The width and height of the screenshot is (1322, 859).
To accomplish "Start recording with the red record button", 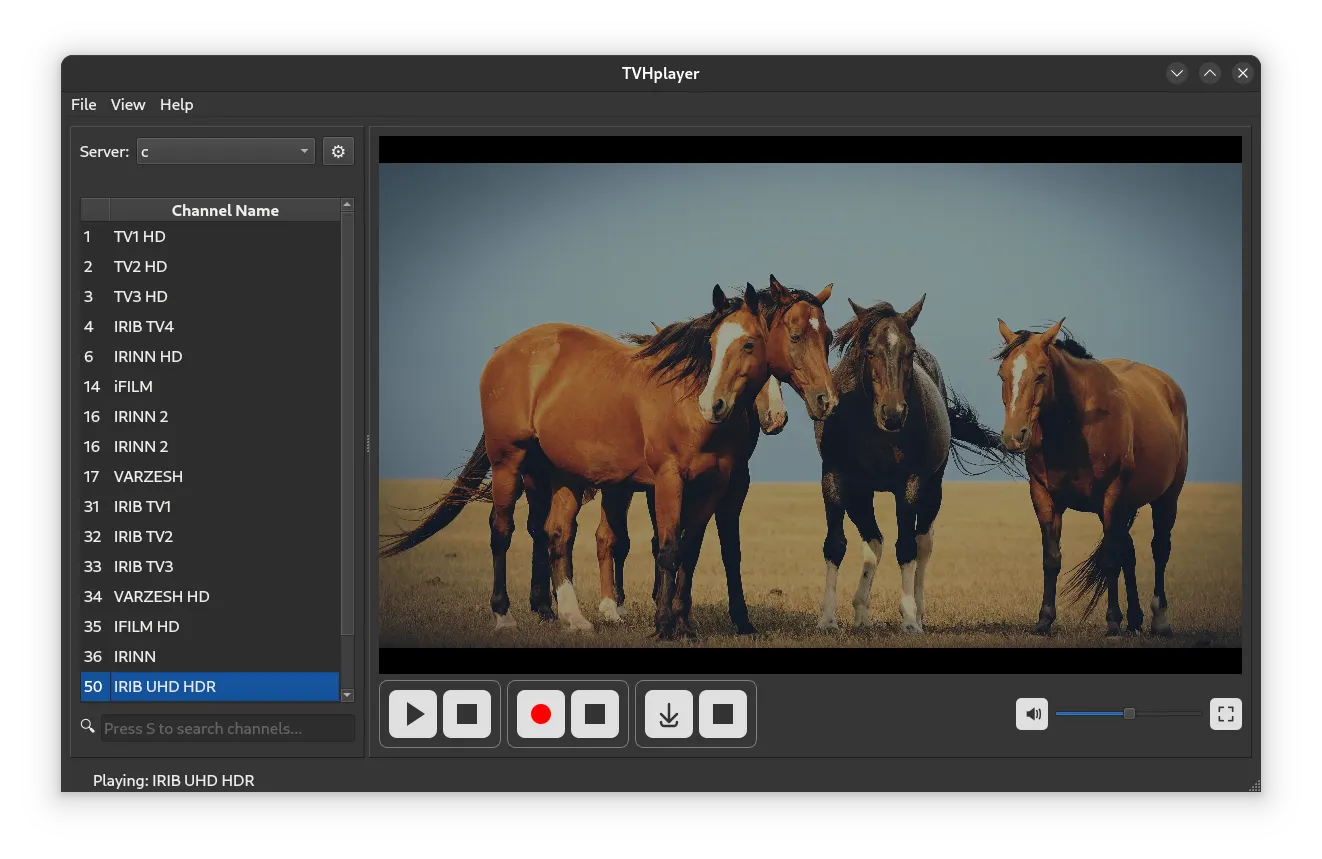I will click(541, 714).
